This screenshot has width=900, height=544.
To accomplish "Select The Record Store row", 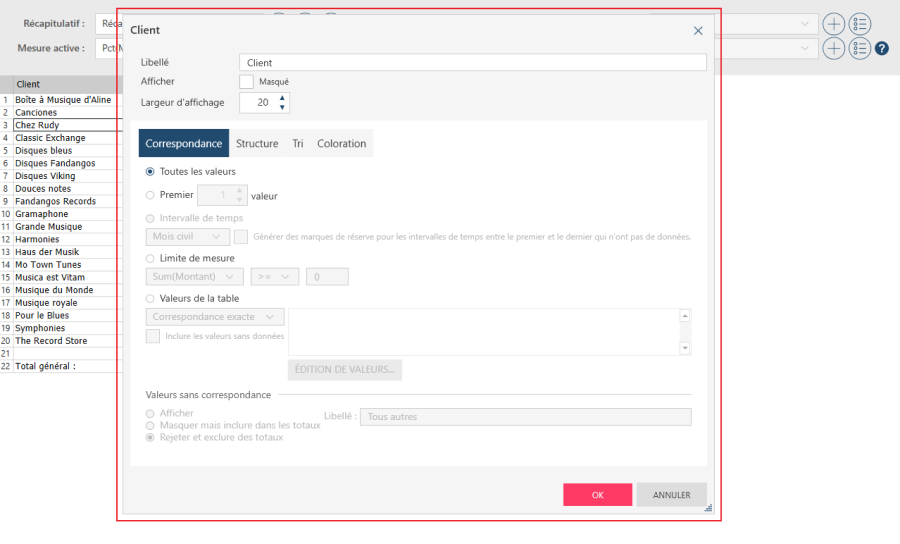I will pyautogui.click(x=68, y=341).
